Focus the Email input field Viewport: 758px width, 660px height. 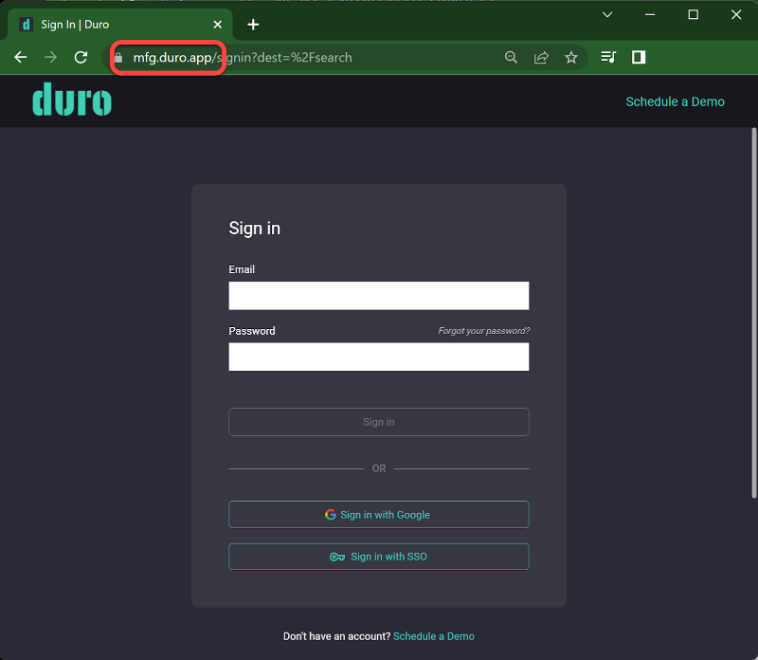tap(379, 295)
